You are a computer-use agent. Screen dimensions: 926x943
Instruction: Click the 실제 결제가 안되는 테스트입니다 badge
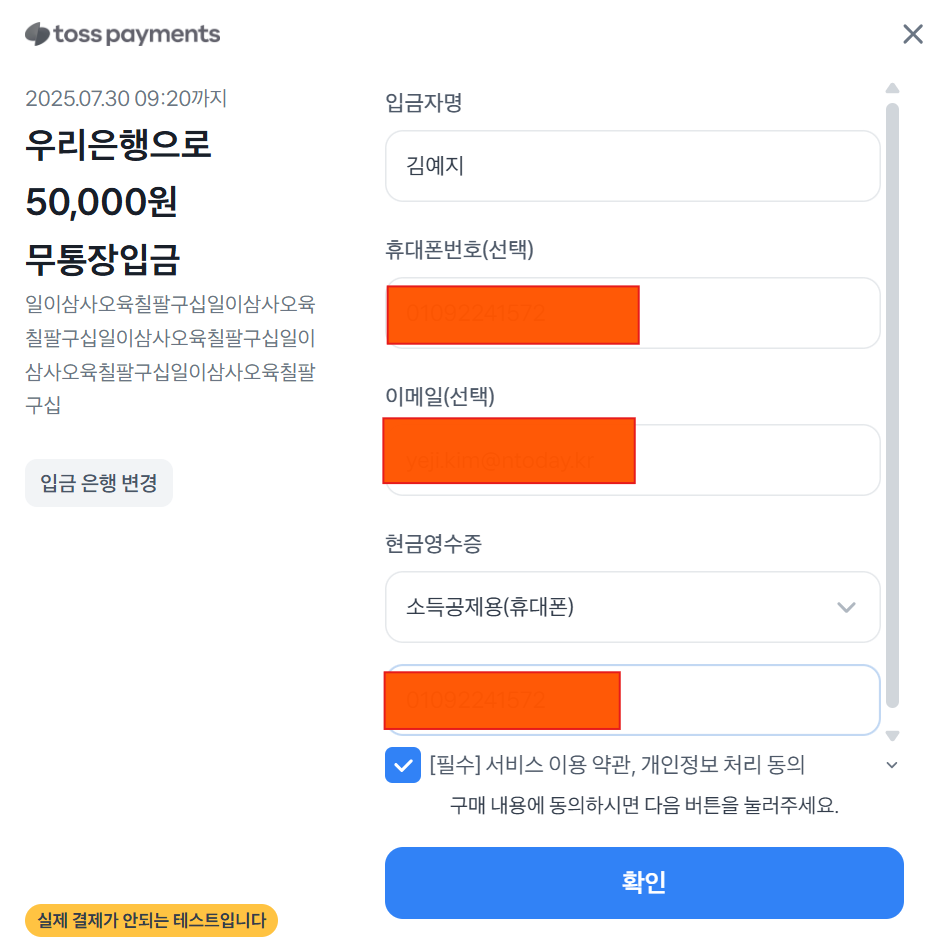[x=152, y=920]
